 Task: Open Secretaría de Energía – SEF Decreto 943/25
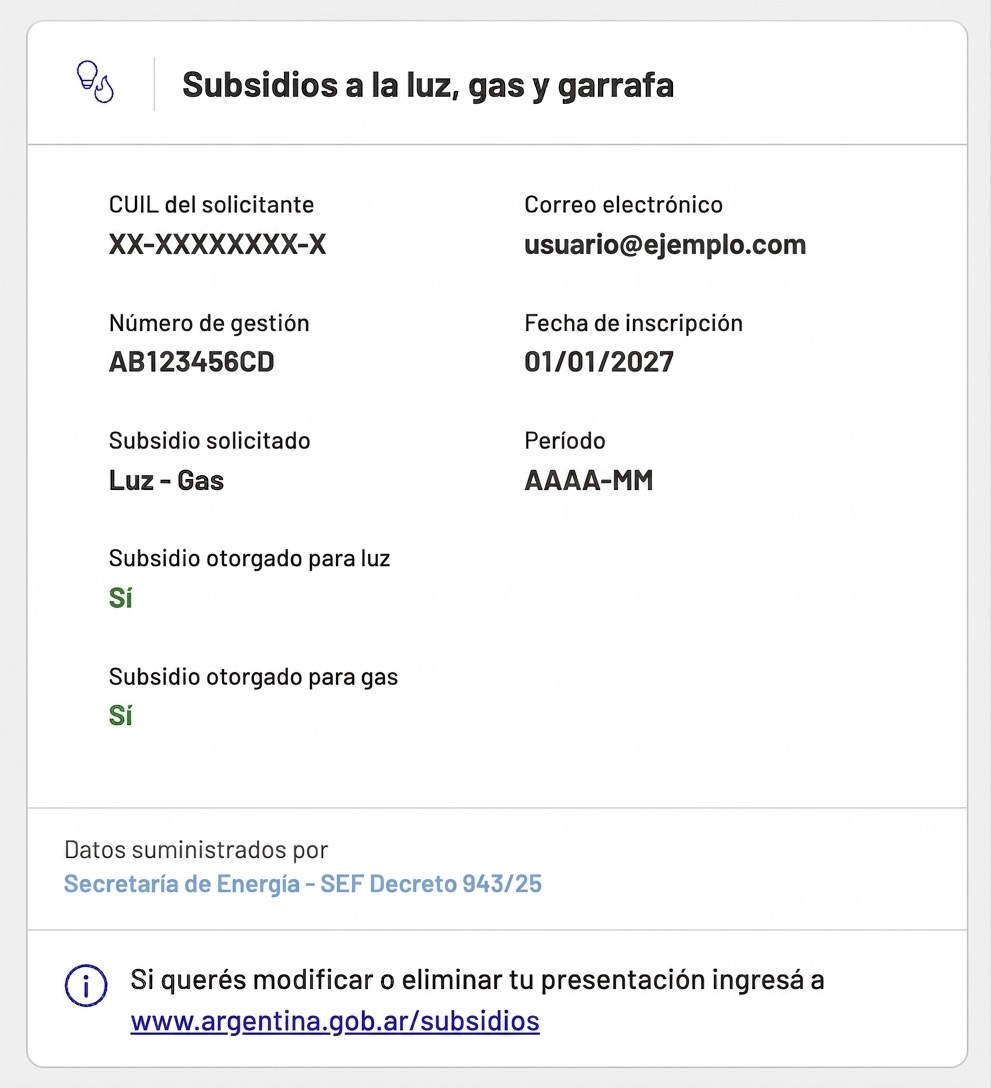pos(303,883)
